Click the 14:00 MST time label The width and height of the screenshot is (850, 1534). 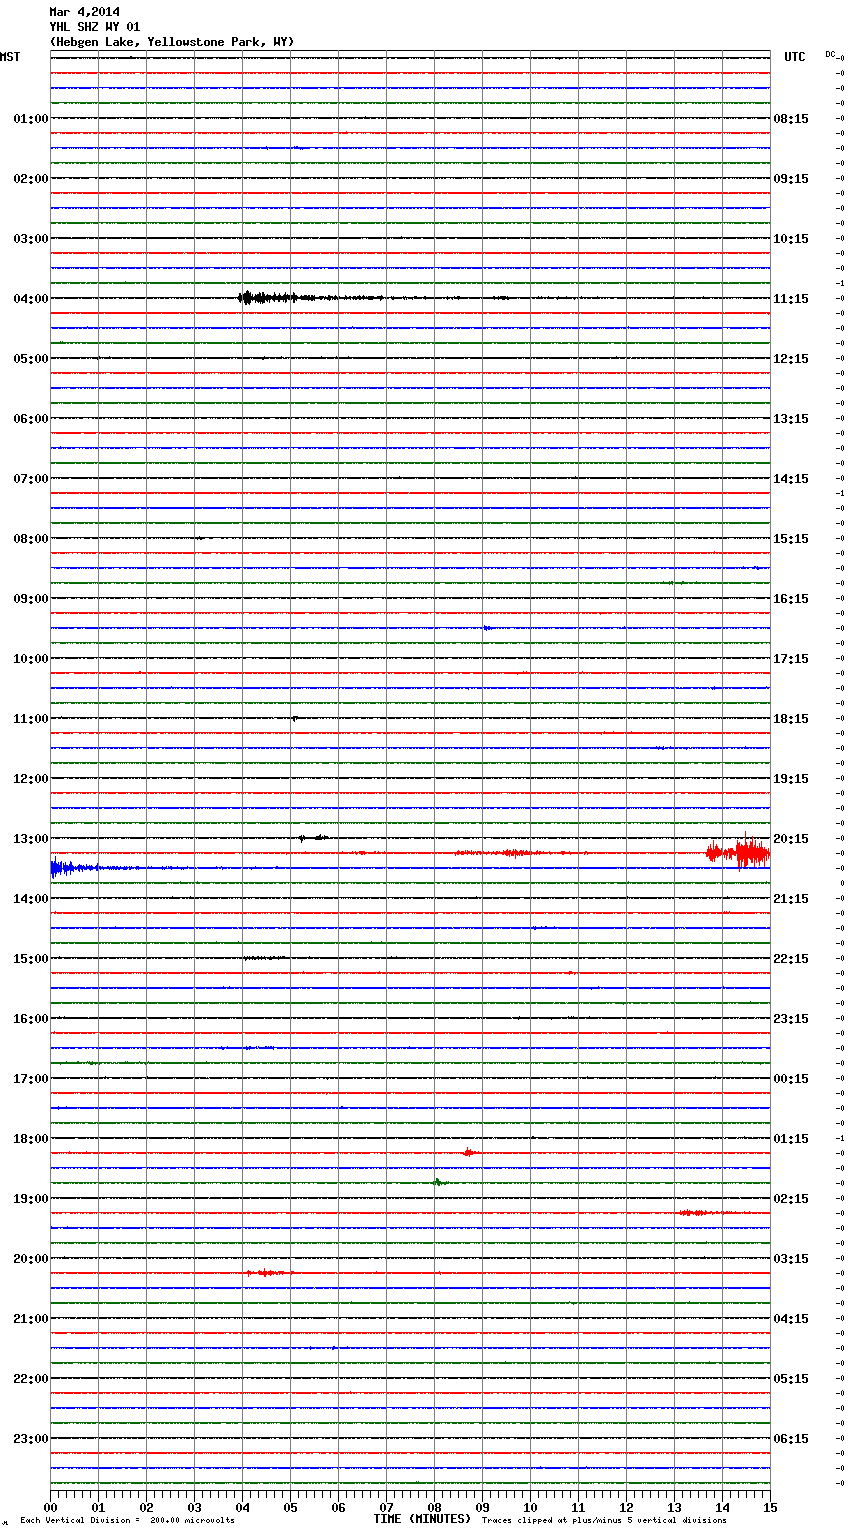pos(31,899)
